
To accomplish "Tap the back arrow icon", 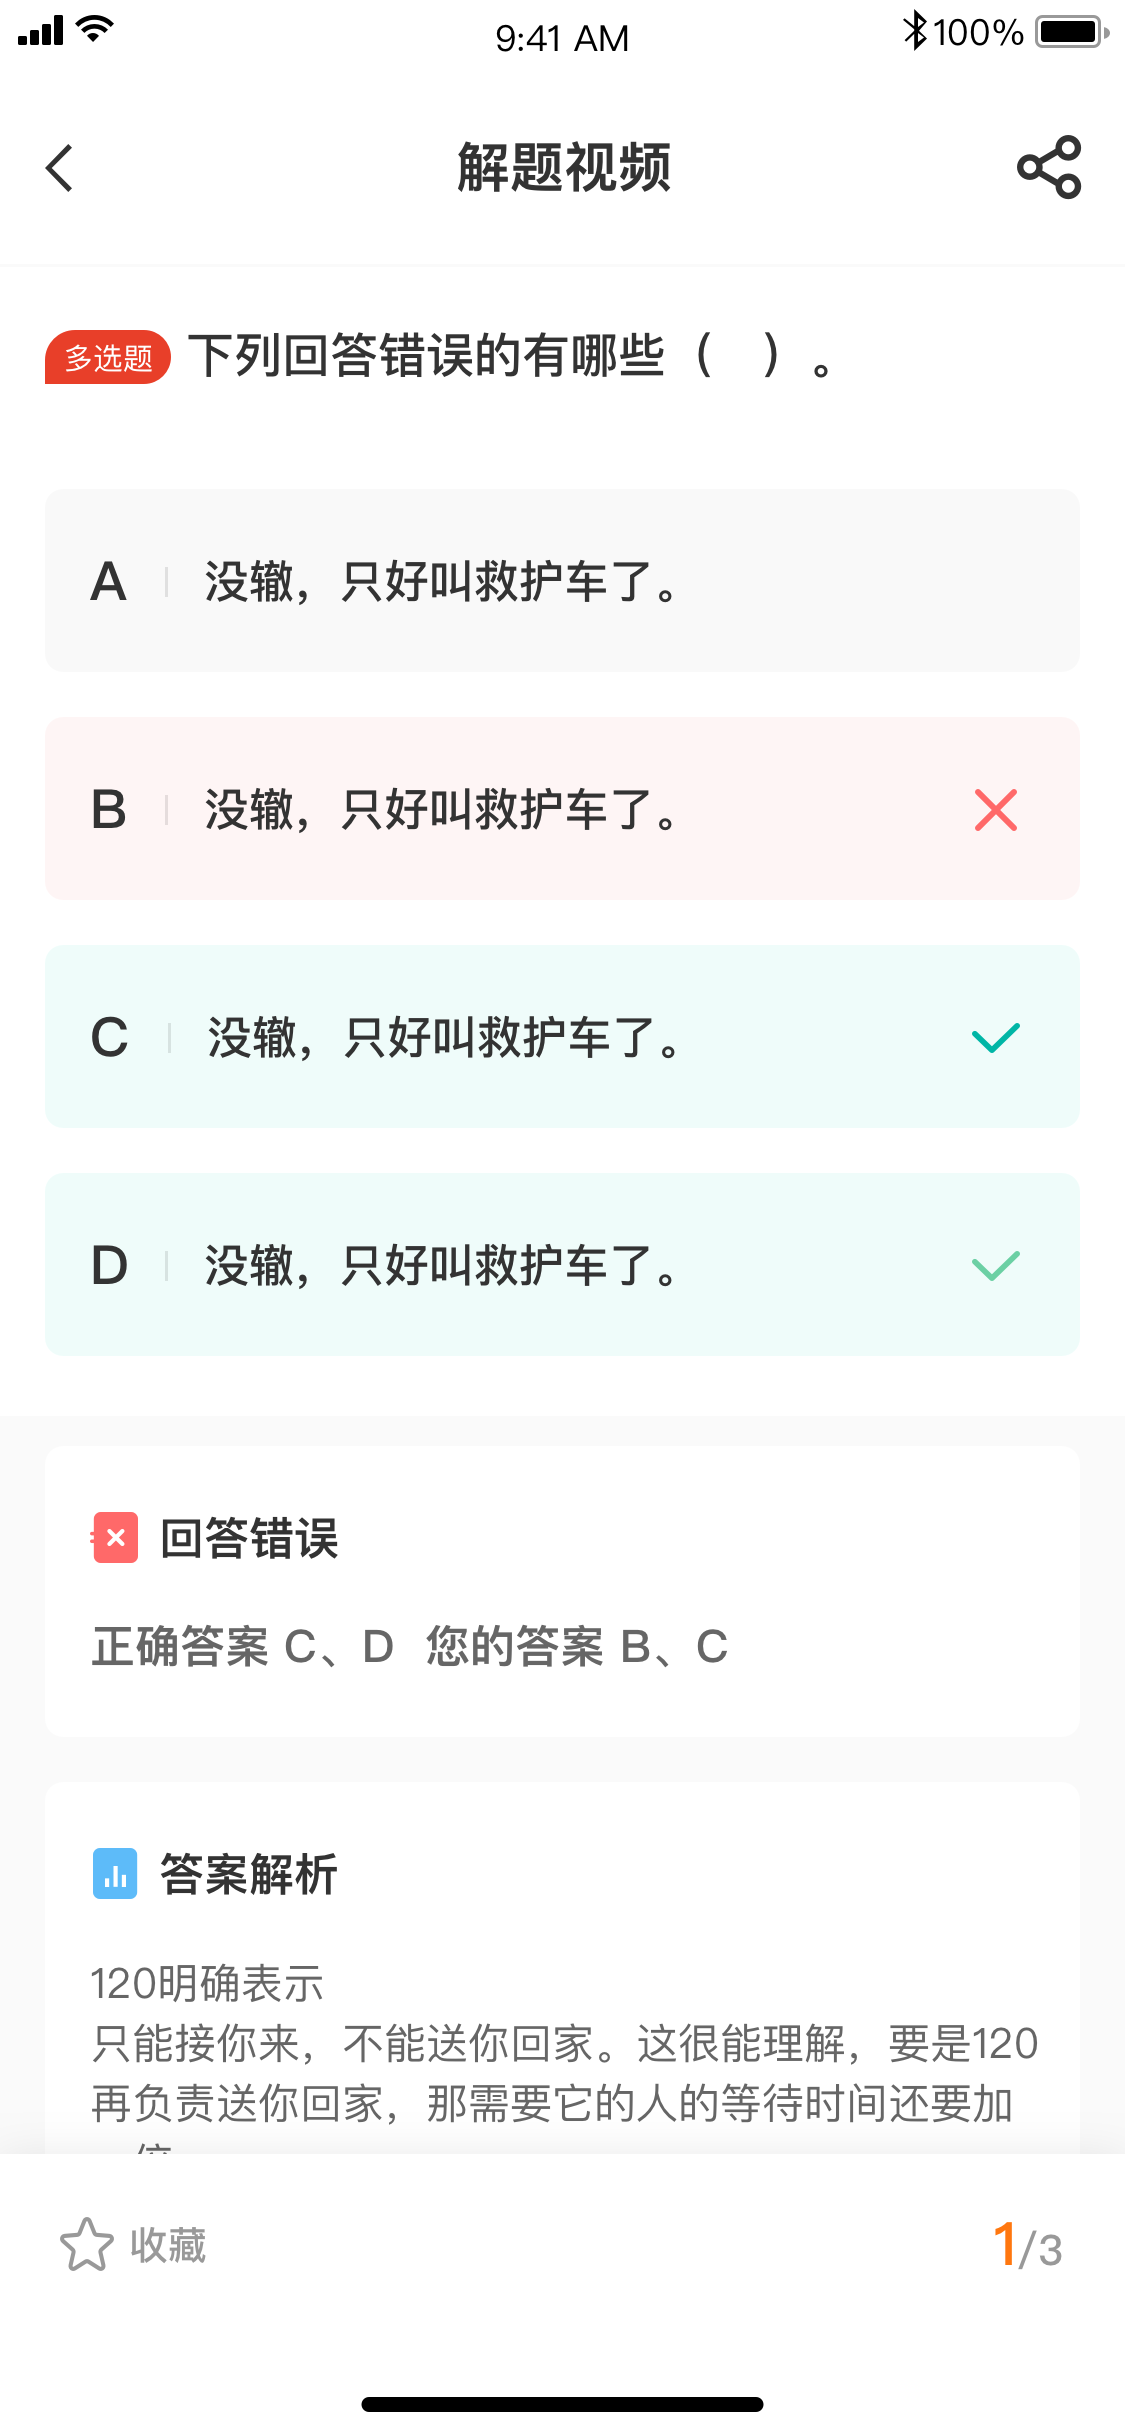I will click(x=60, y=168).
